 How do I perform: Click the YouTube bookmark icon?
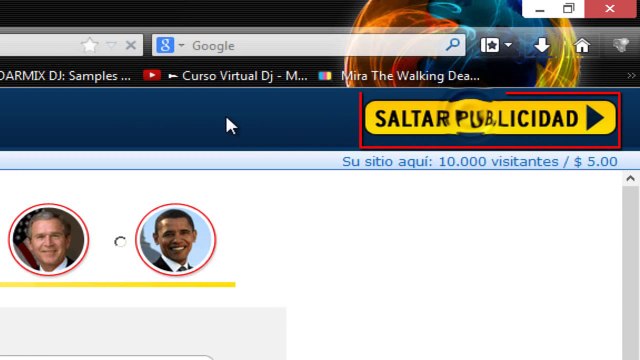pos(151,75)
